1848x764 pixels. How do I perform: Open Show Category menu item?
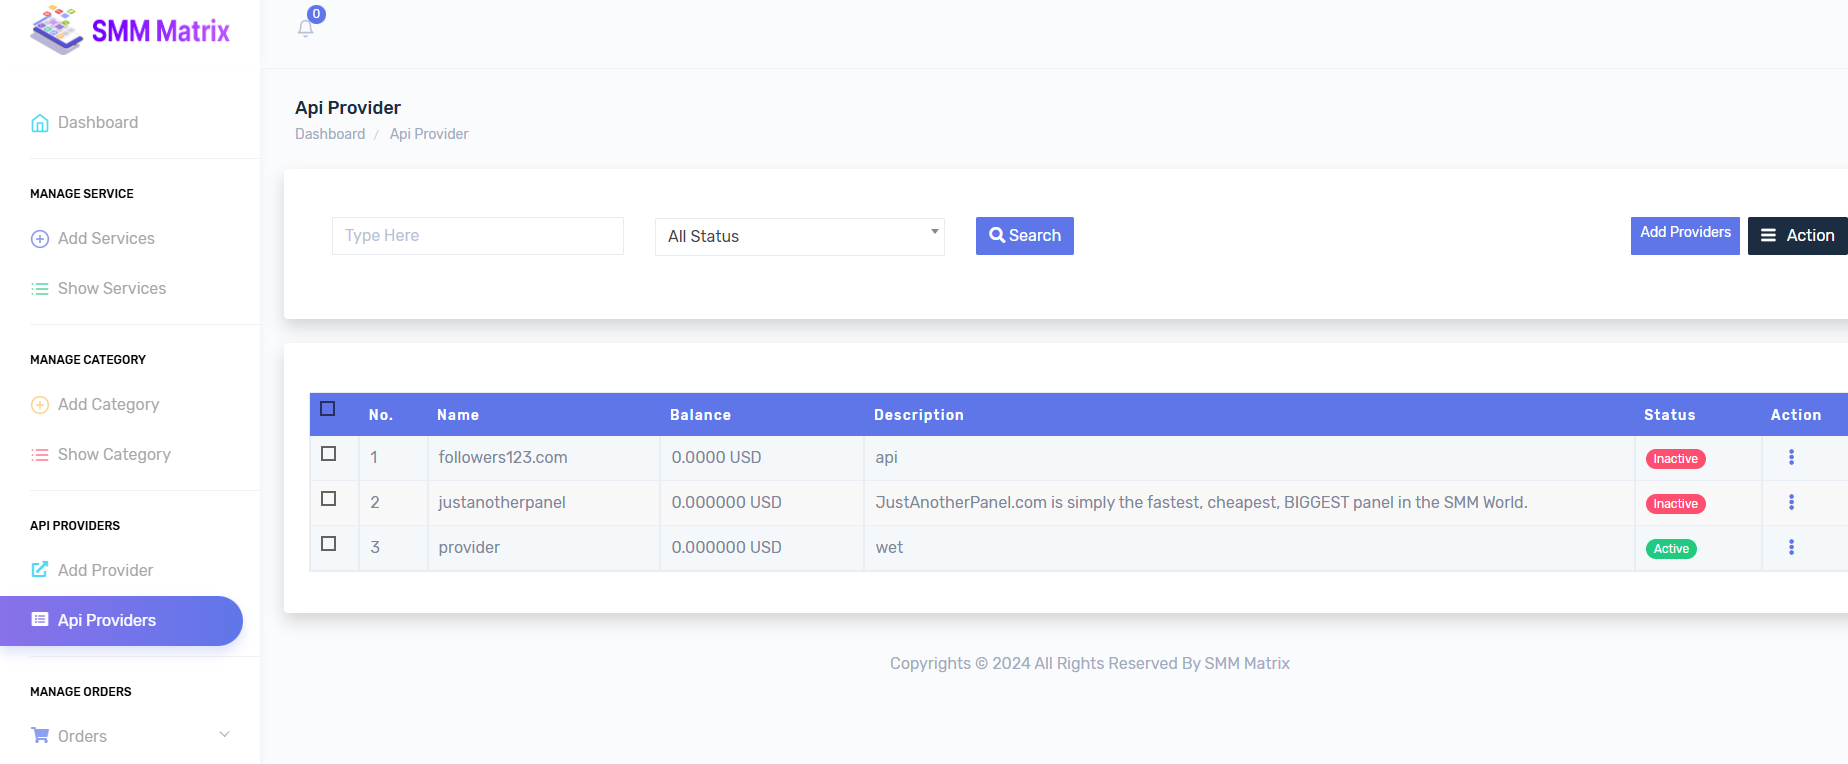tap(114, 455)
